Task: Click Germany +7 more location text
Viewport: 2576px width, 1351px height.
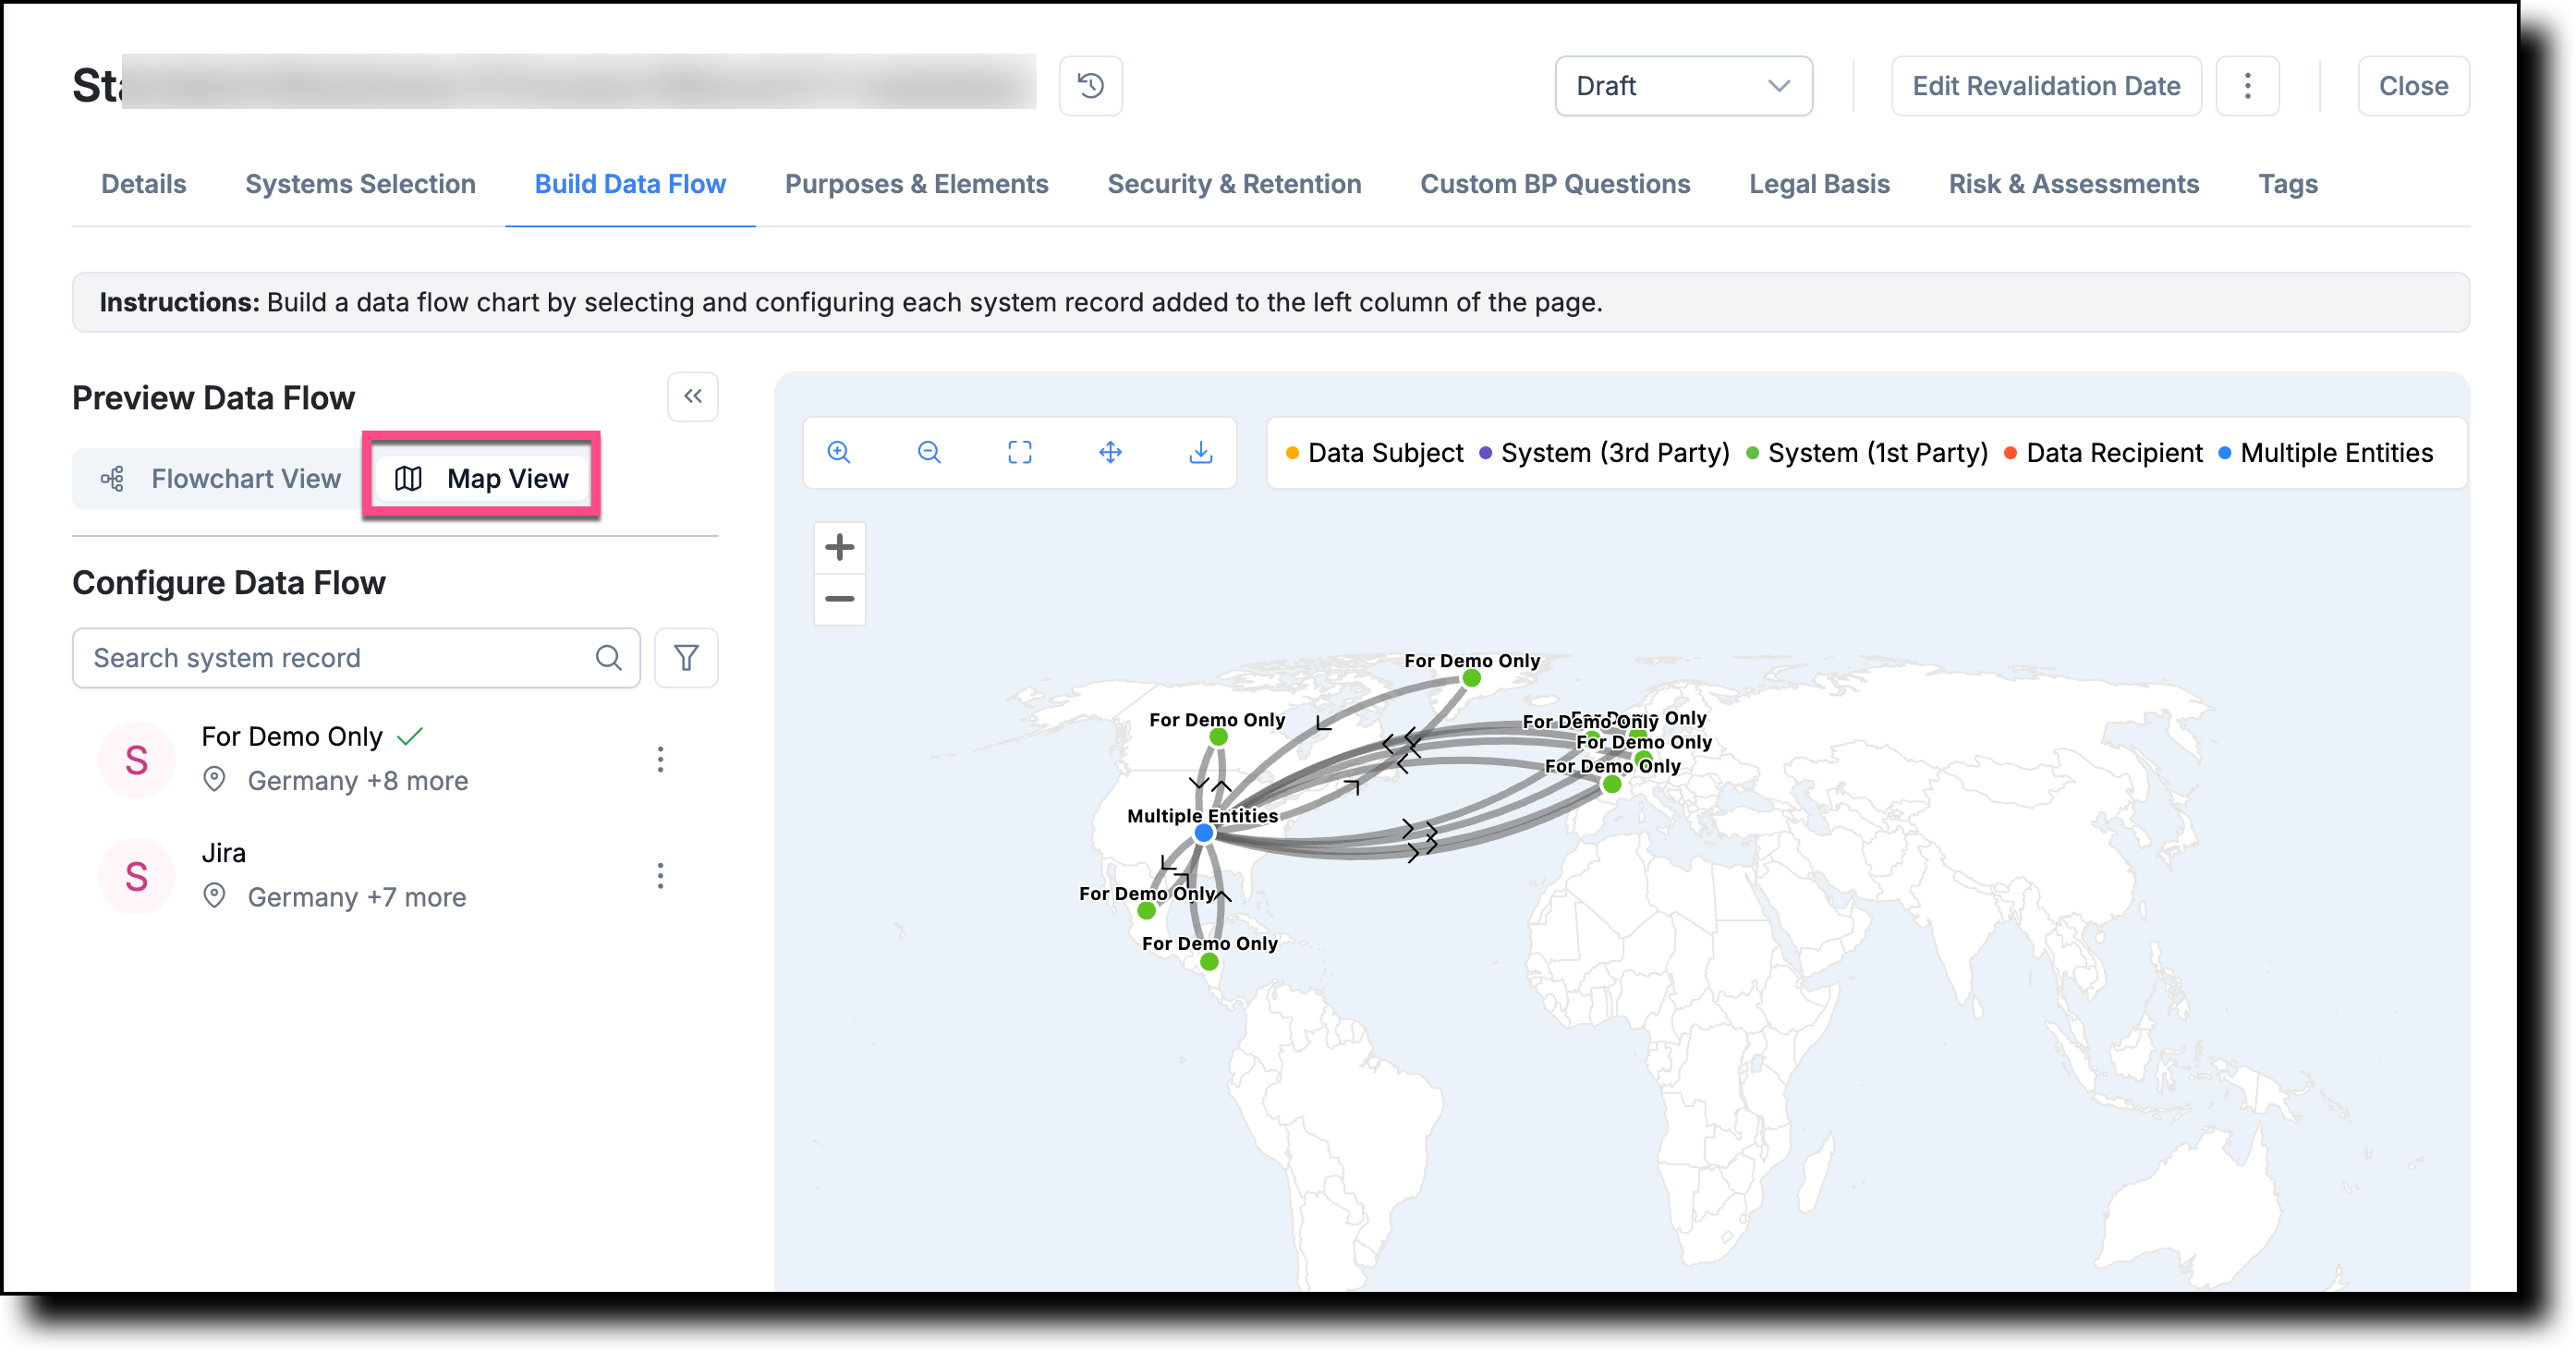Action: click(x=357, y=897)
